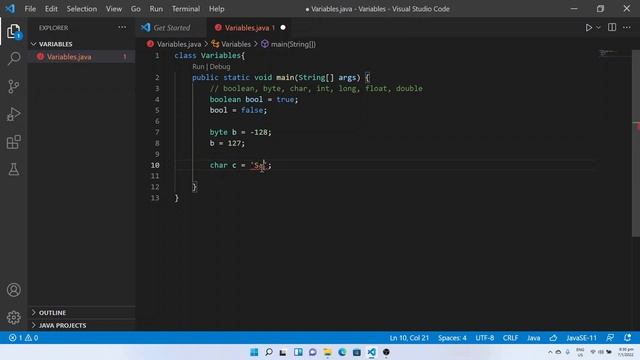Change indentation via Spaces: 4

(452, 338)
